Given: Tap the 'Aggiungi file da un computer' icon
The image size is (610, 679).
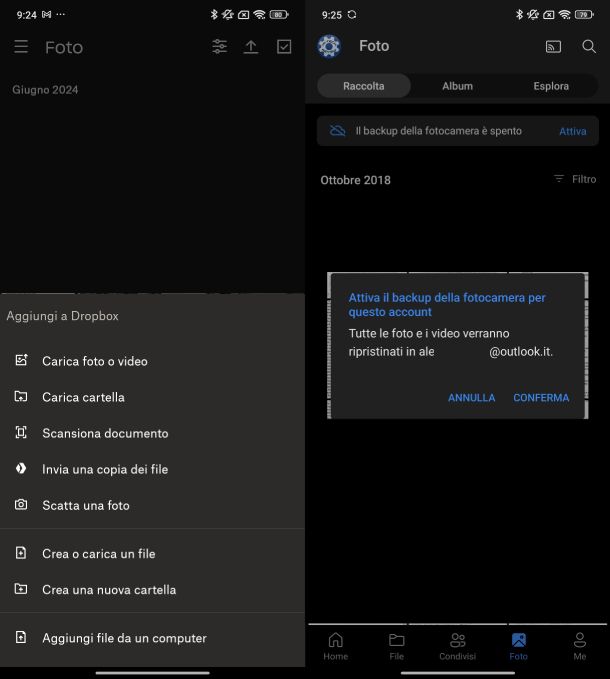Looking at the screenshot, I should 21,637.
